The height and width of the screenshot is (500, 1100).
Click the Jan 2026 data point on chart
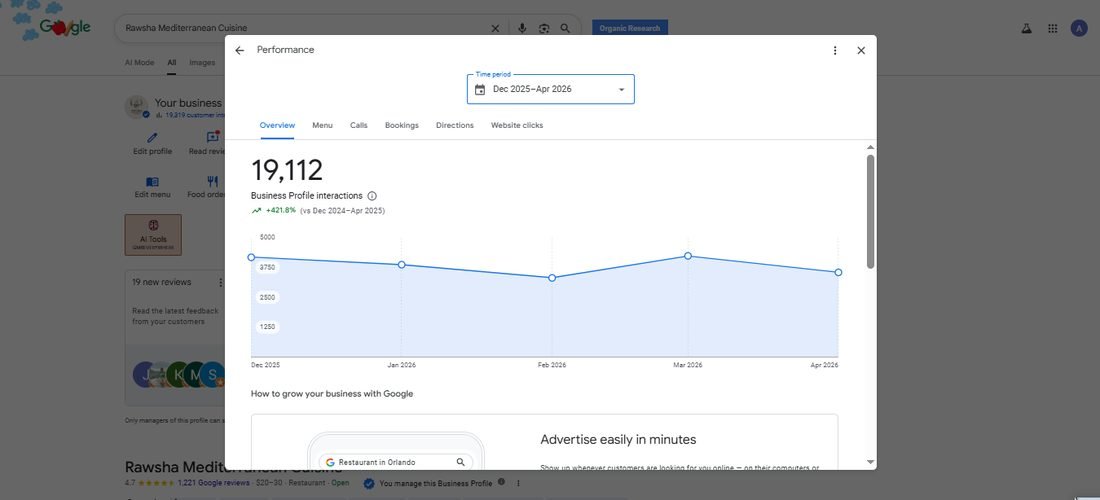click(x=401, y=264)
